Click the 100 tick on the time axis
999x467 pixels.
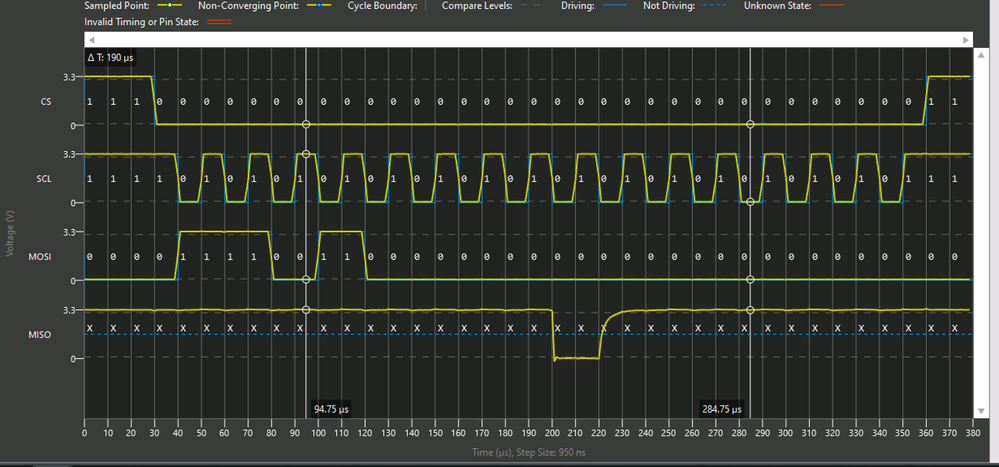click(x=319, y=432)
